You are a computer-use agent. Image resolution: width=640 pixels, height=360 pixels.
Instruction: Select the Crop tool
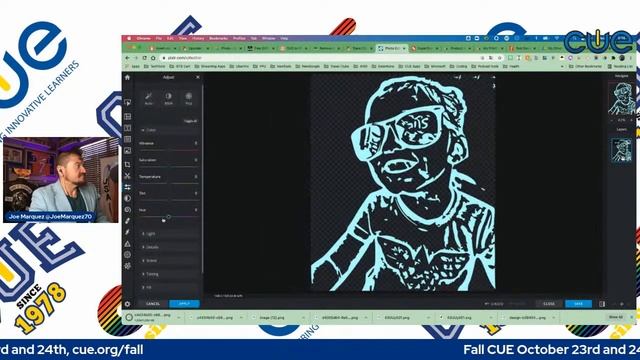tap(127, 164)
